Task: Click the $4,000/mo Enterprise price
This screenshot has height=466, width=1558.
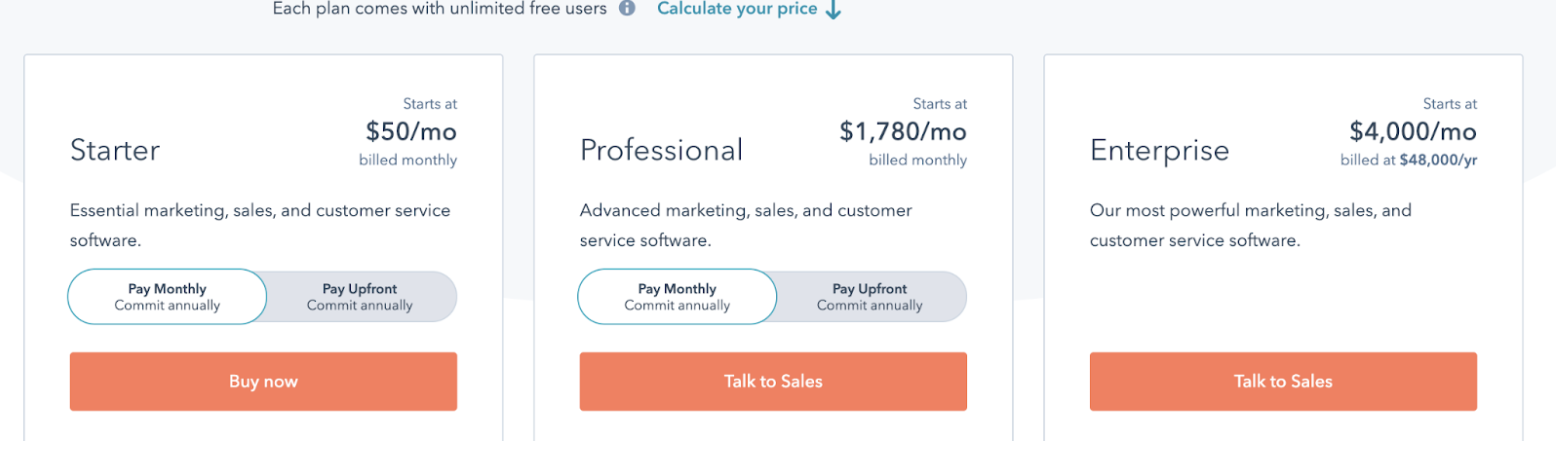Action: pos(1413,131)
